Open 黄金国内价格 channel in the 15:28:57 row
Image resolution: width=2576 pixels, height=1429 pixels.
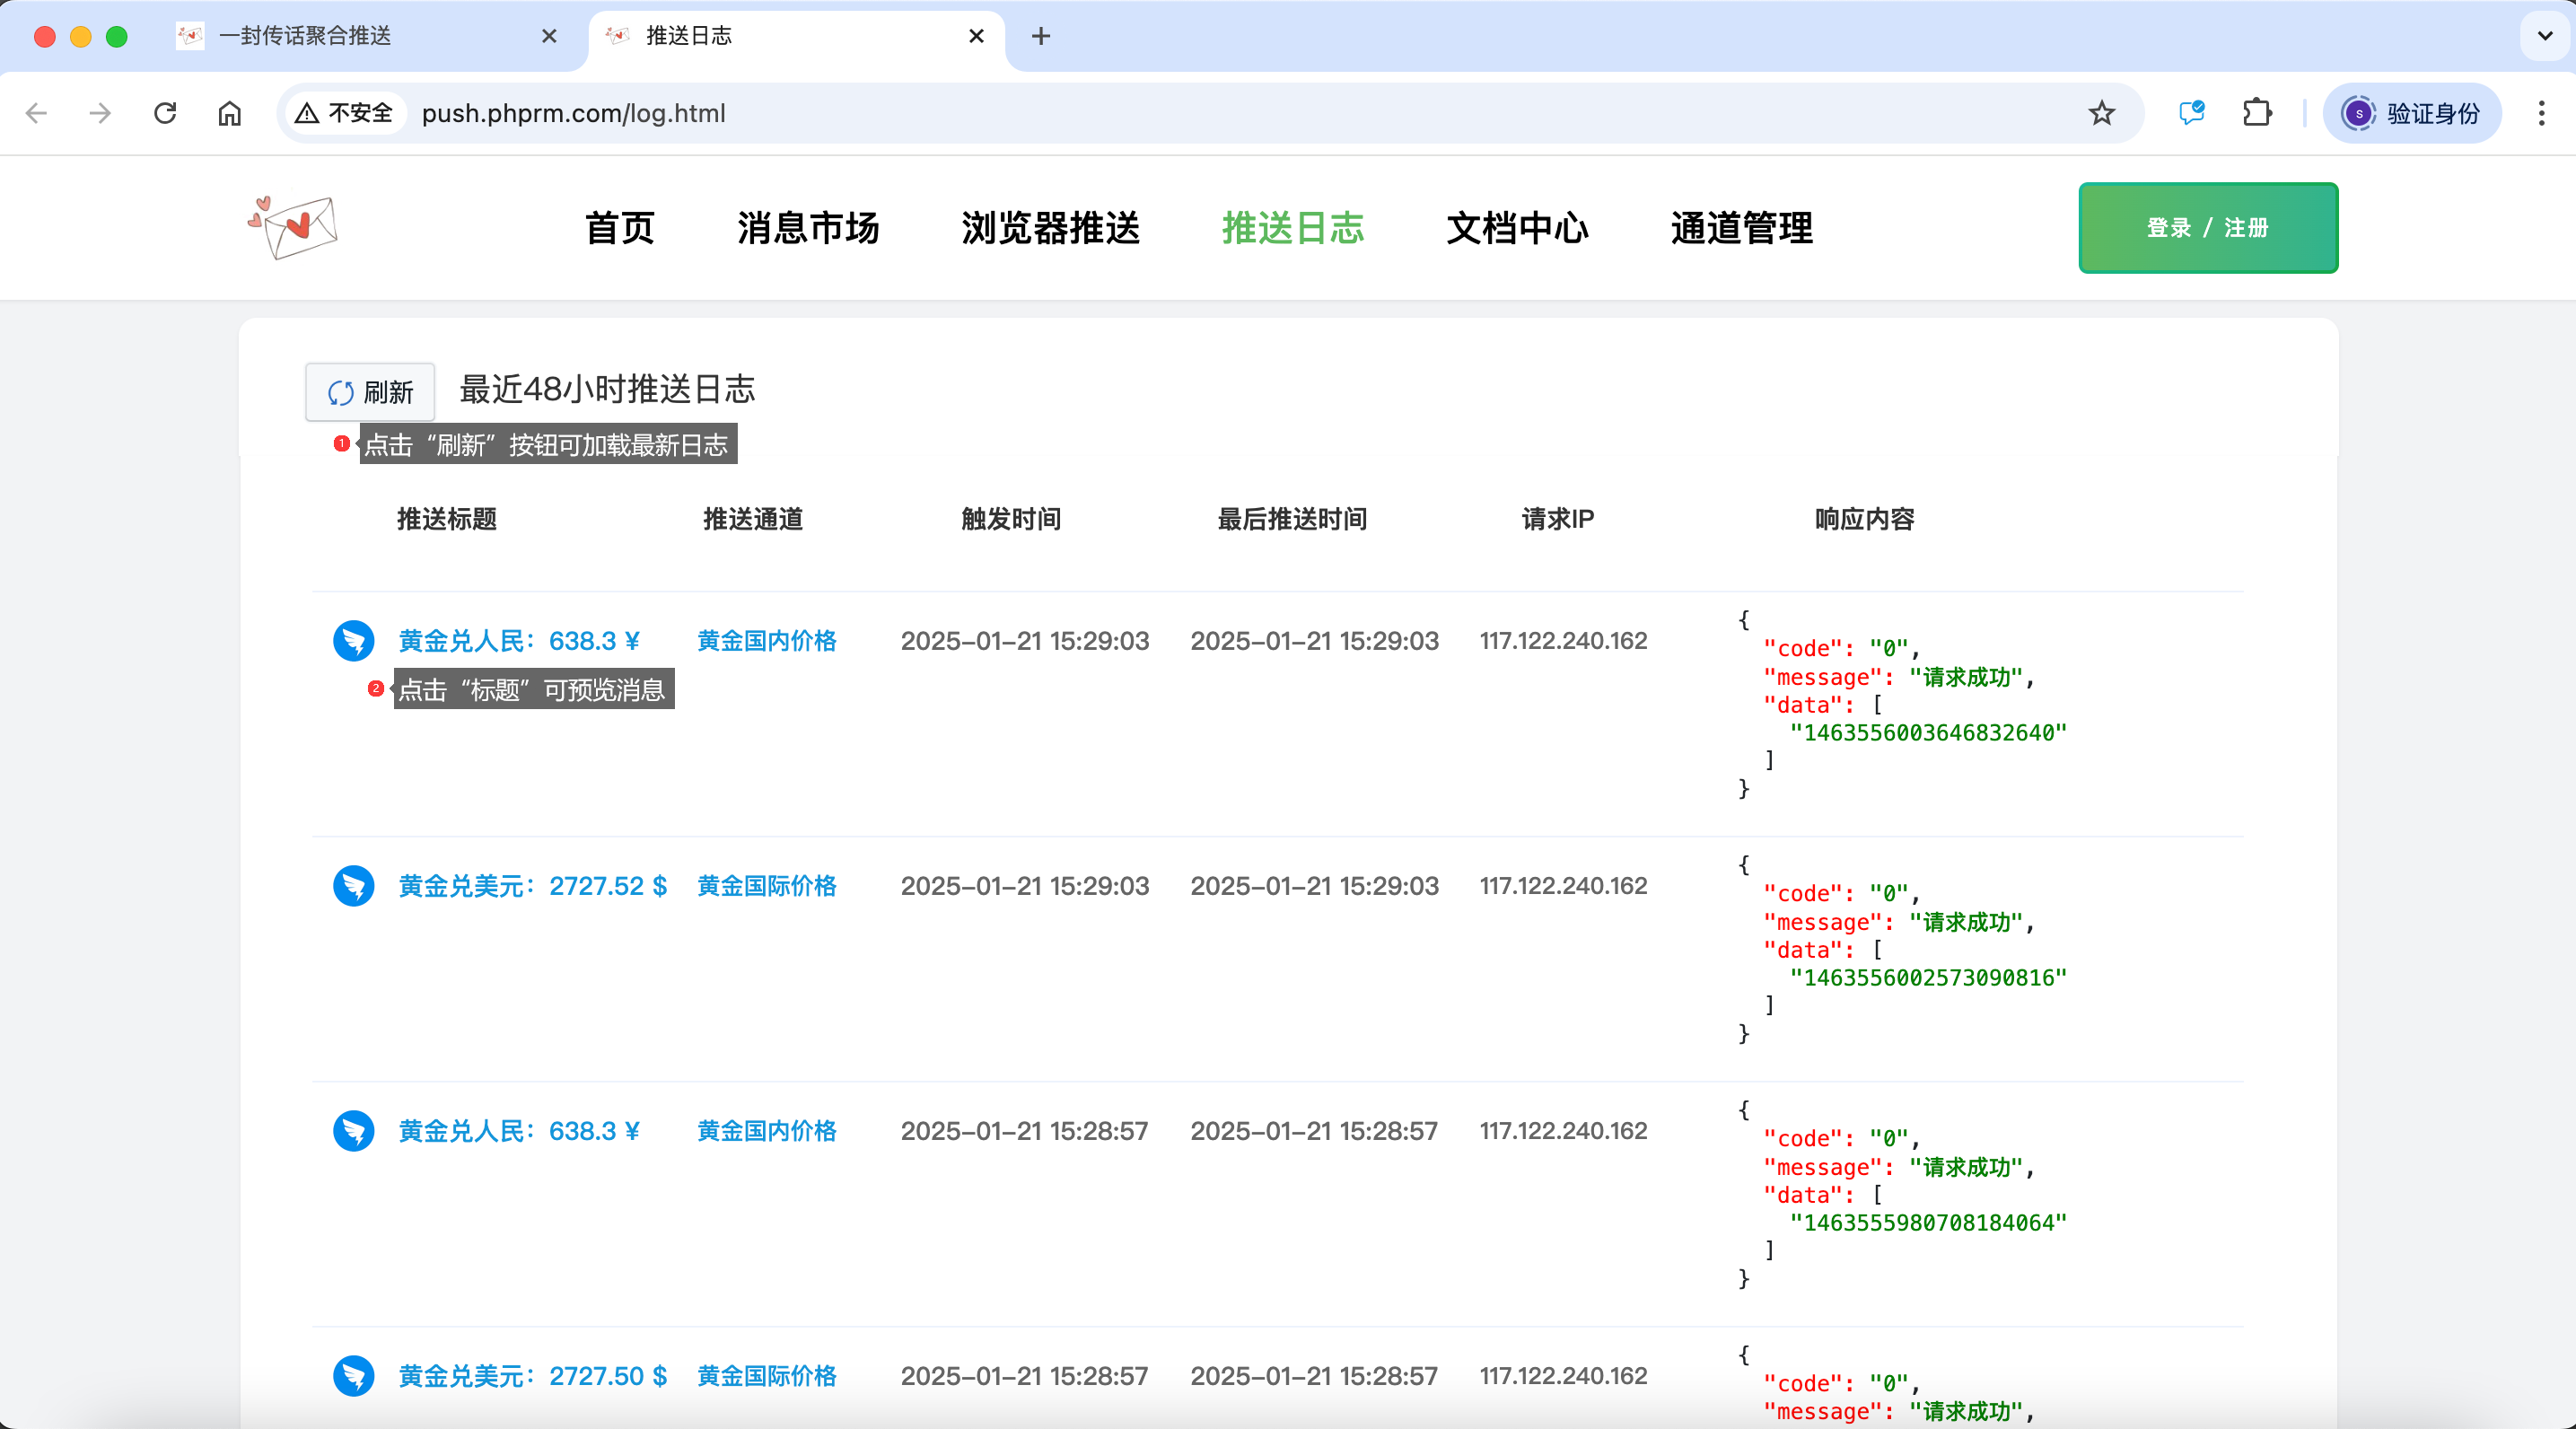[x=767, y=1131]
